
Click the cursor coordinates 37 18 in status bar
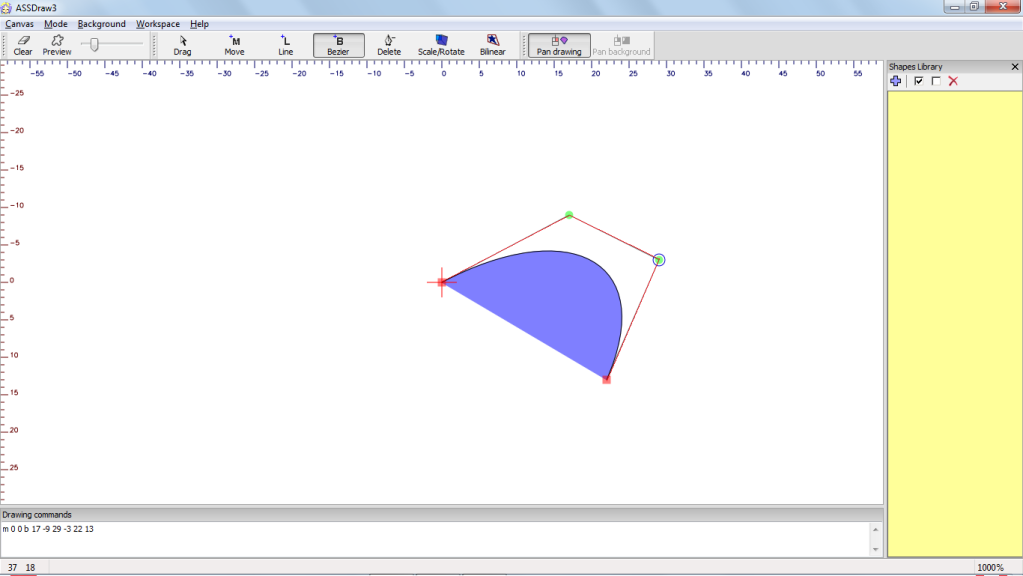(22, 568)
